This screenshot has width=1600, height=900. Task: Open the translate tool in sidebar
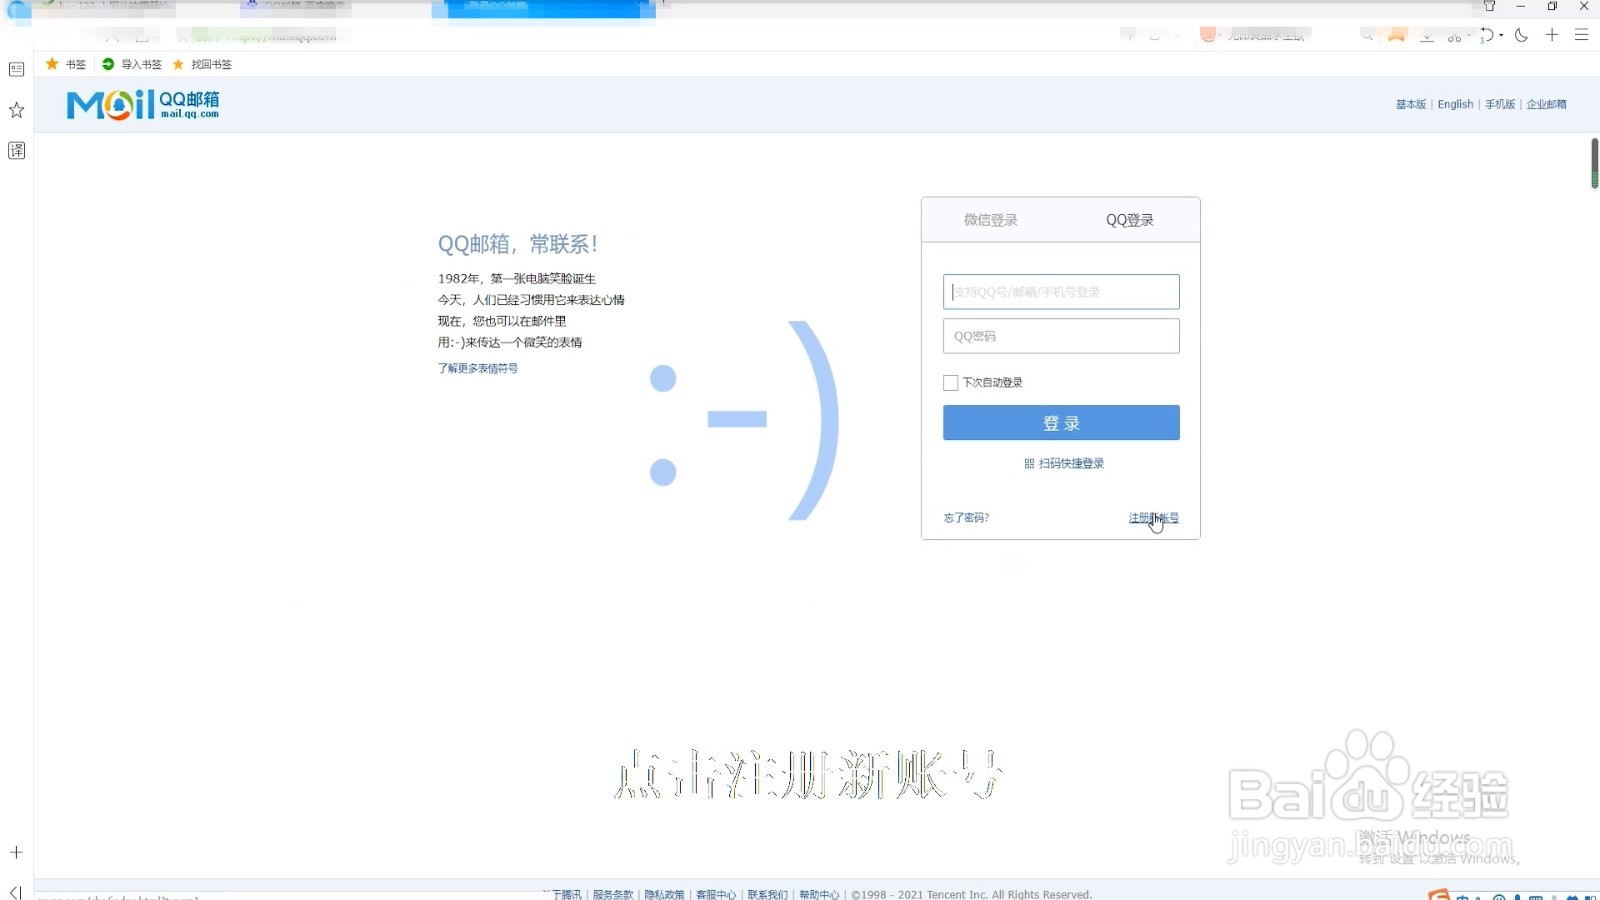[x=16, y=151]
